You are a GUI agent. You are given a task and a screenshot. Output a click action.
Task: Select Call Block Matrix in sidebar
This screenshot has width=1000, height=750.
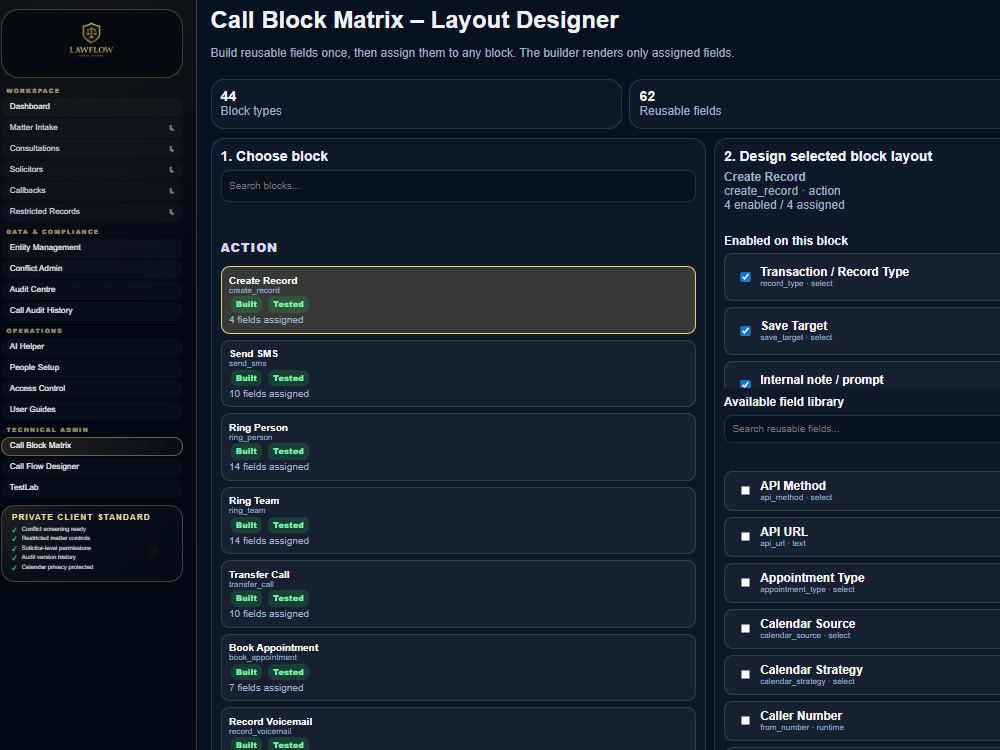coord(92,446)
